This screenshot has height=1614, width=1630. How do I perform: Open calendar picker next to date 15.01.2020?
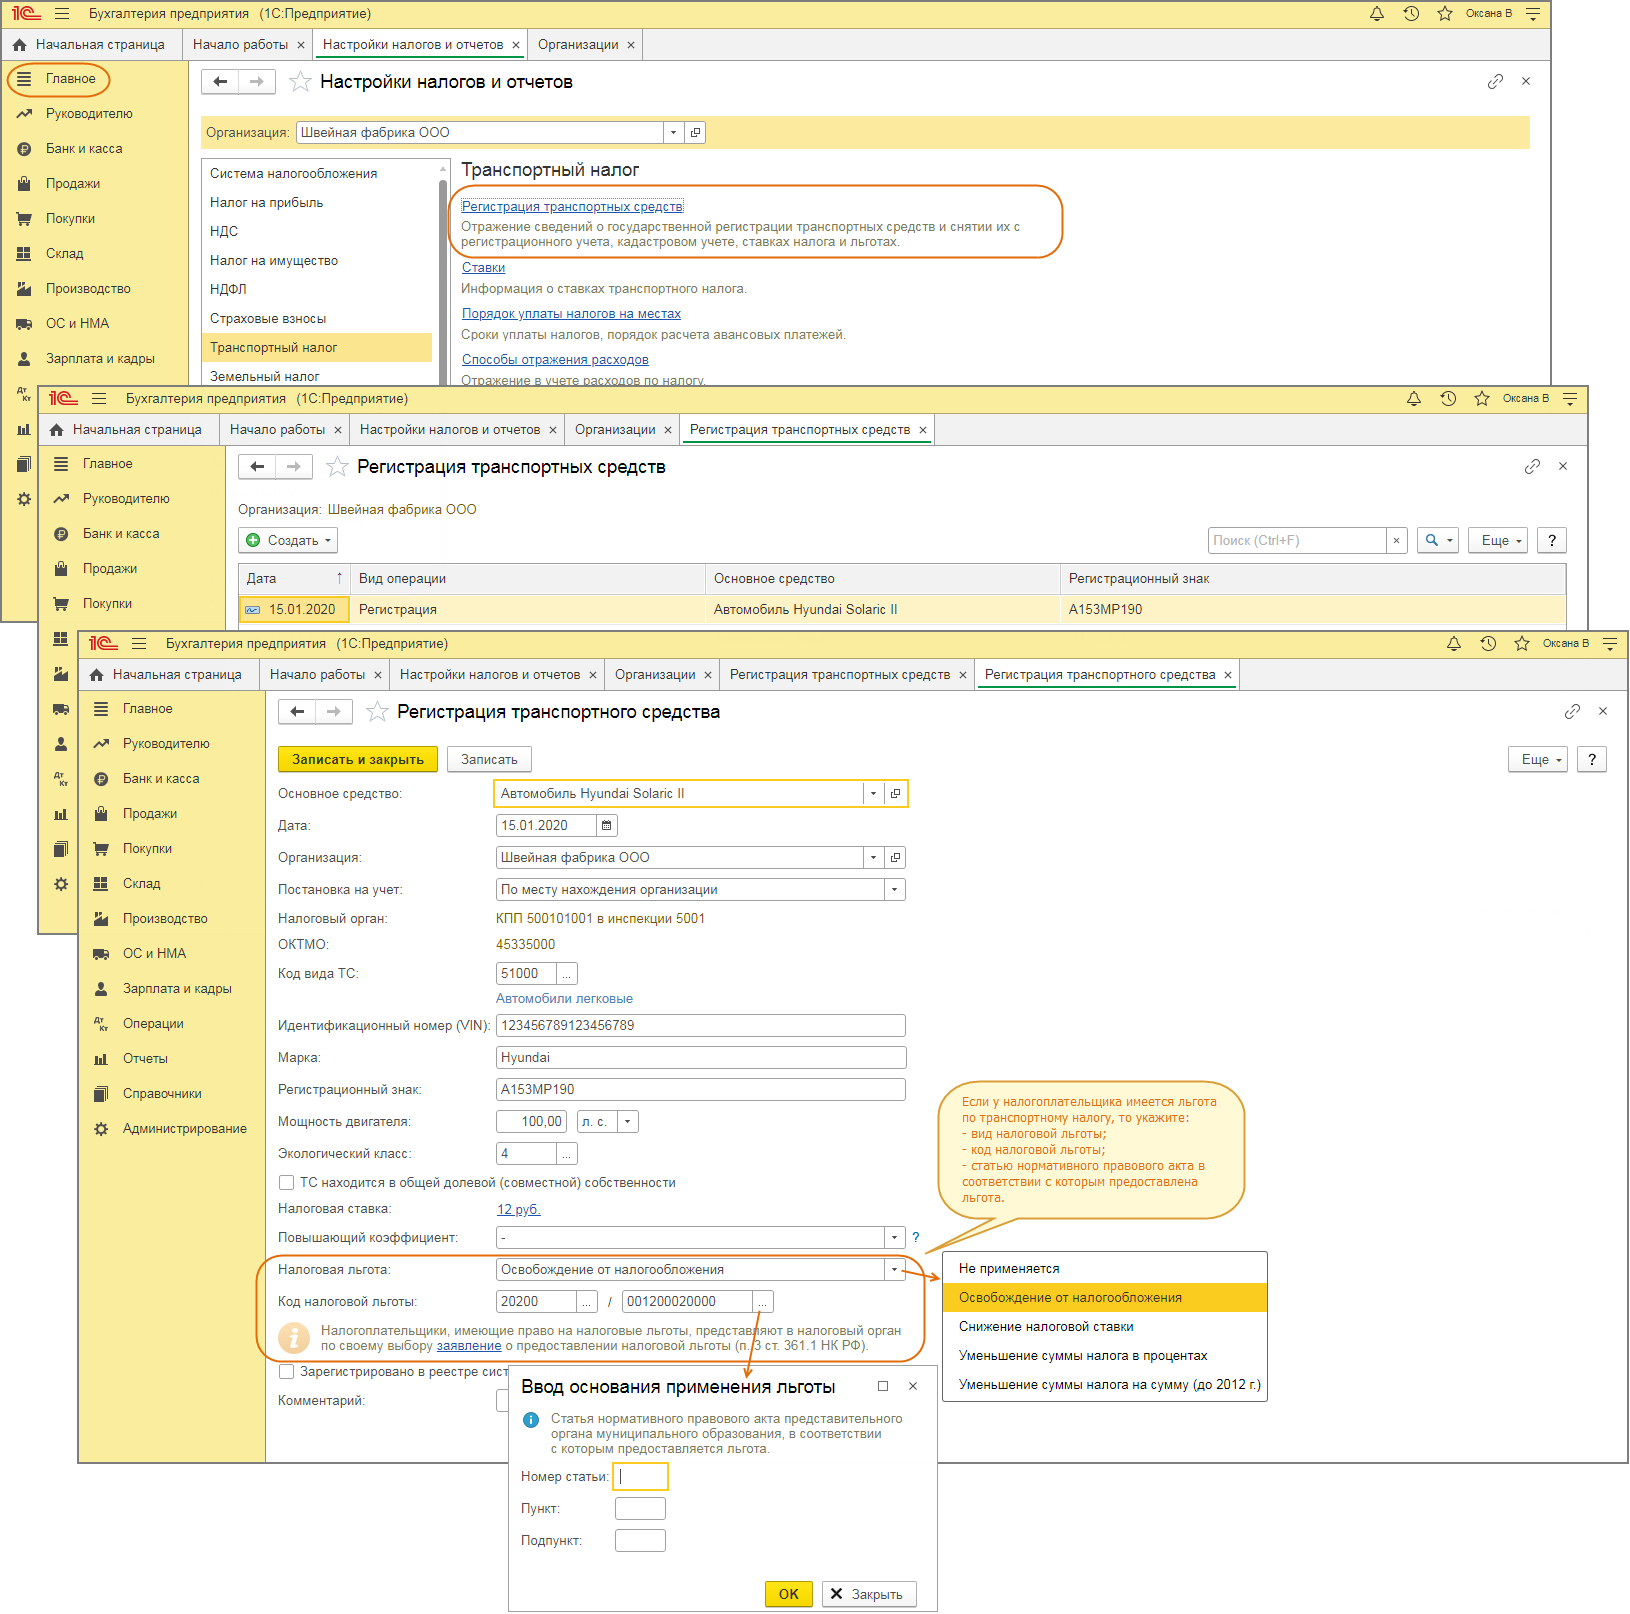[x=607, y=826]
